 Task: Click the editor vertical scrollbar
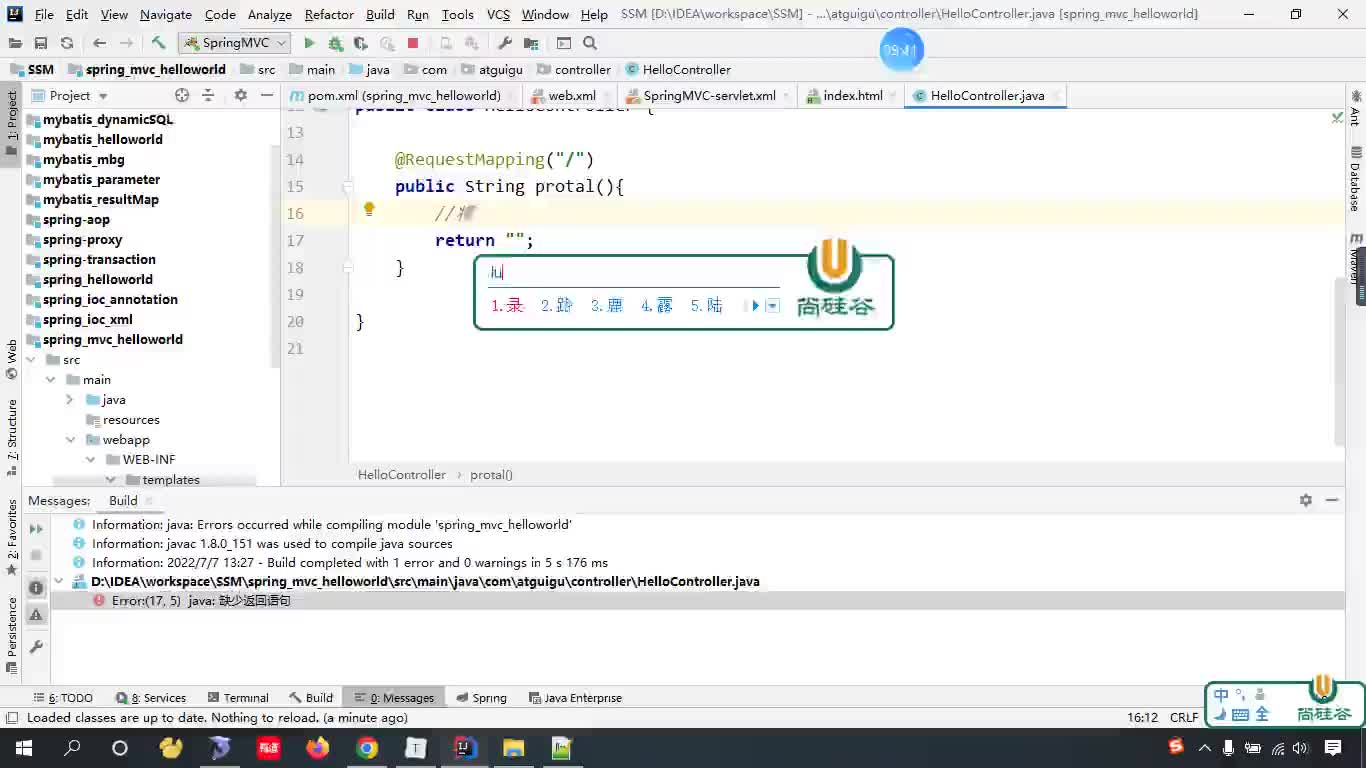(1339, 360)
